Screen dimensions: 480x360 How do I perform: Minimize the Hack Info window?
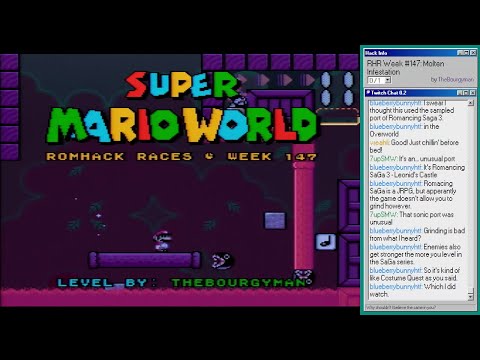(460, 53)
